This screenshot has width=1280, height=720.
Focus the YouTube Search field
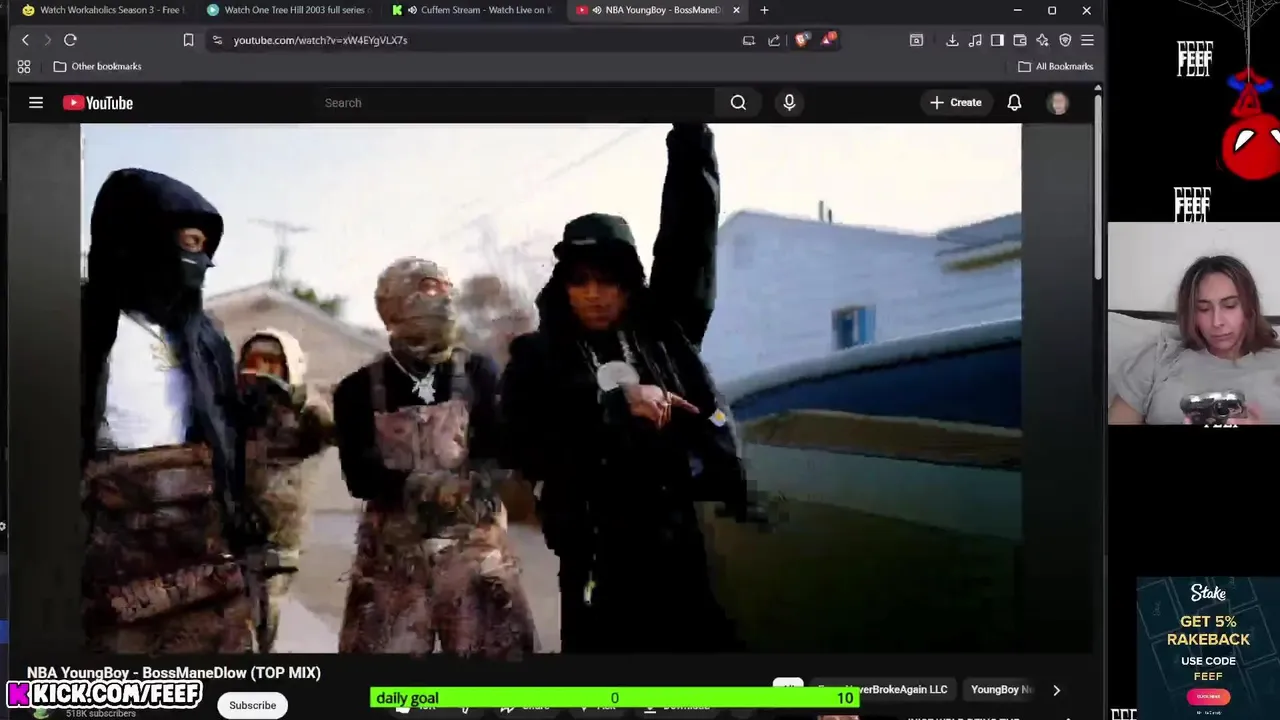tap(515, 102)
